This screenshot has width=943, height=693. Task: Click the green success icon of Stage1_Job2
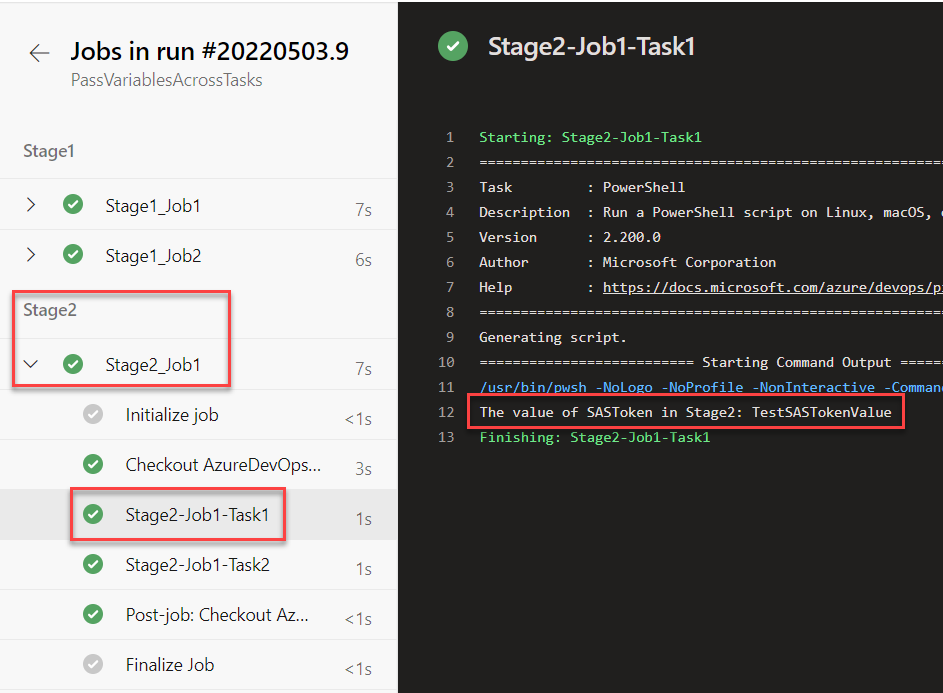click(73, 254)
